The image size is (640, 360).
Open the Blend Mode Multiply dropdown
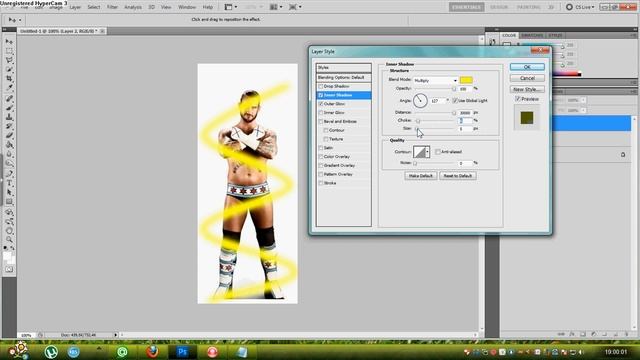pyautogui.click(x=435, y=80)
